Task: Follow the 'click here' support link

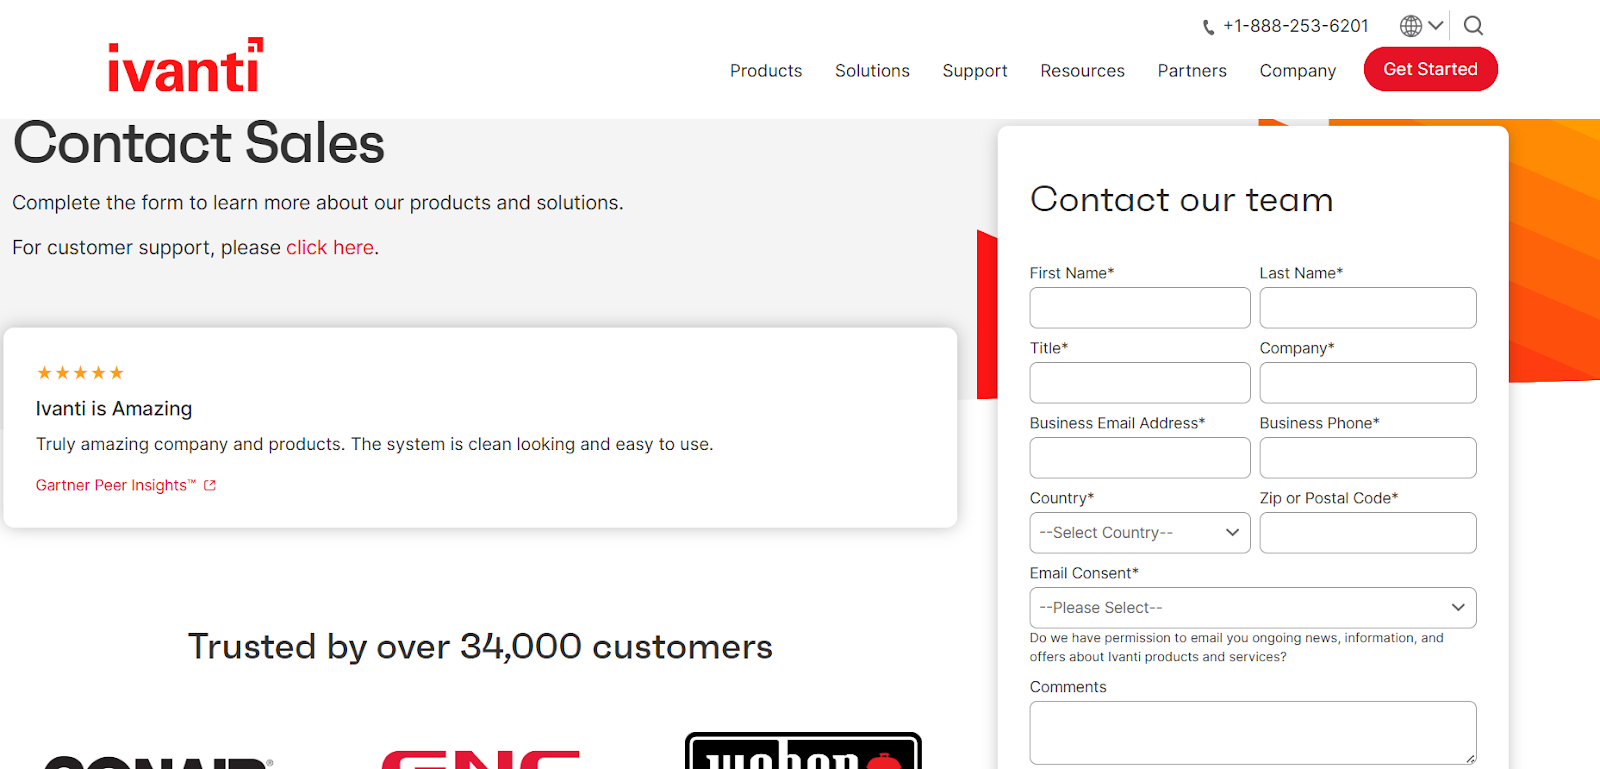Action: (x=330, y=247)
